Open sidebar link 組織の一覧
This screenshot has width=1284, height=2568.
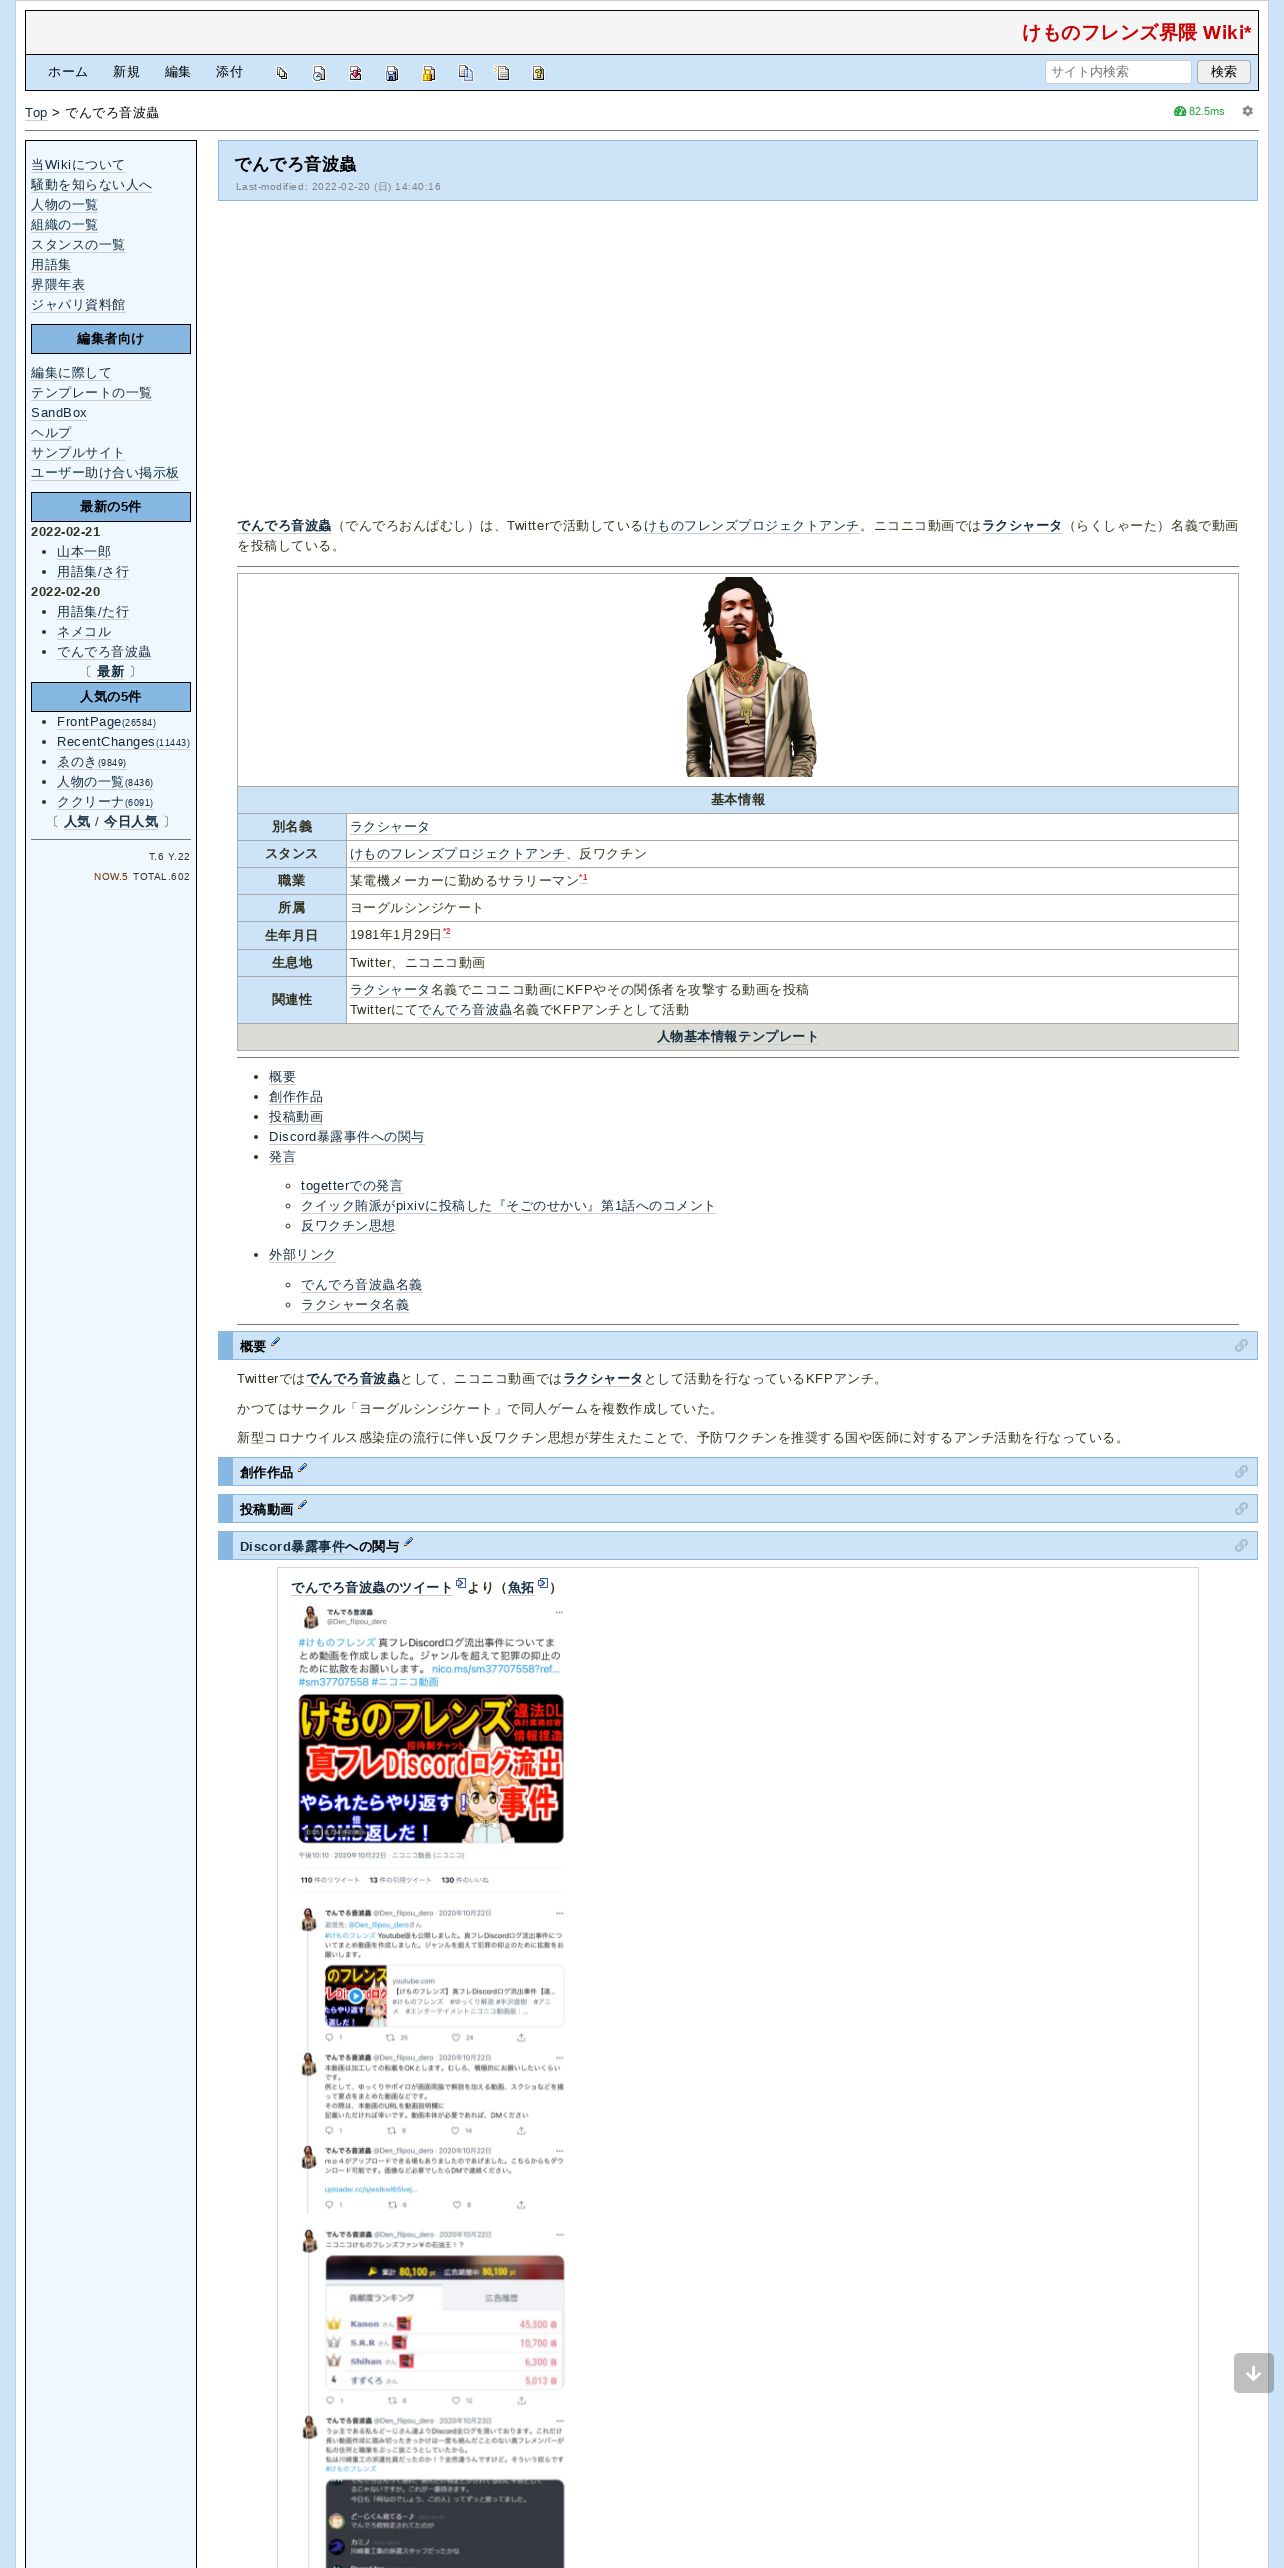click(x=64, y=225)
